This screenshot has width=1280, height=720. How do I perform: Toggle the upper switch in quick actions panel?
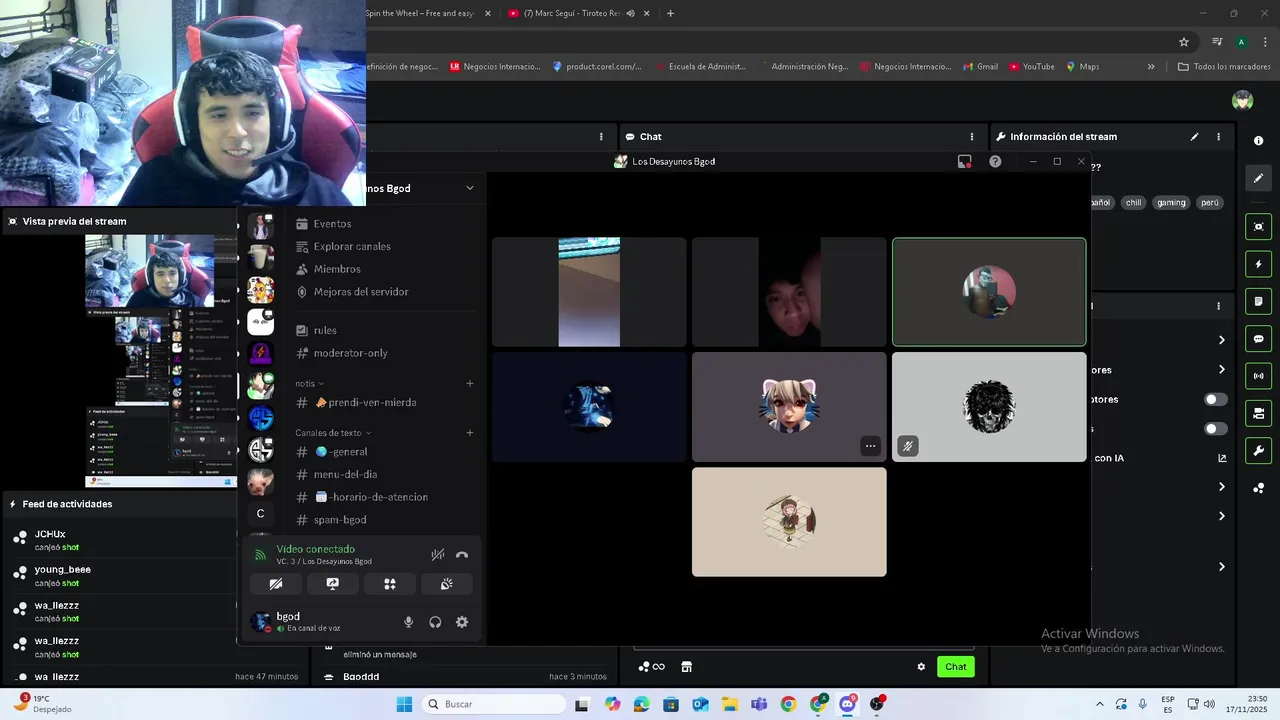(1215, 399)
